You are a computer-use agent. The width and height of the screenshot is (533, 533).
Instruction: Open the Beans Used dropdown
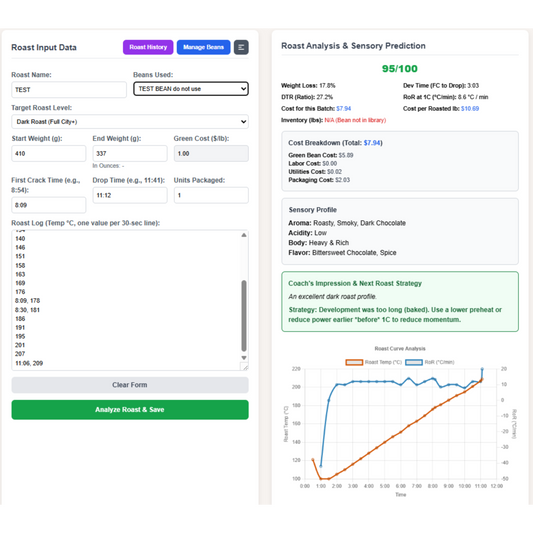pos(191,89)
